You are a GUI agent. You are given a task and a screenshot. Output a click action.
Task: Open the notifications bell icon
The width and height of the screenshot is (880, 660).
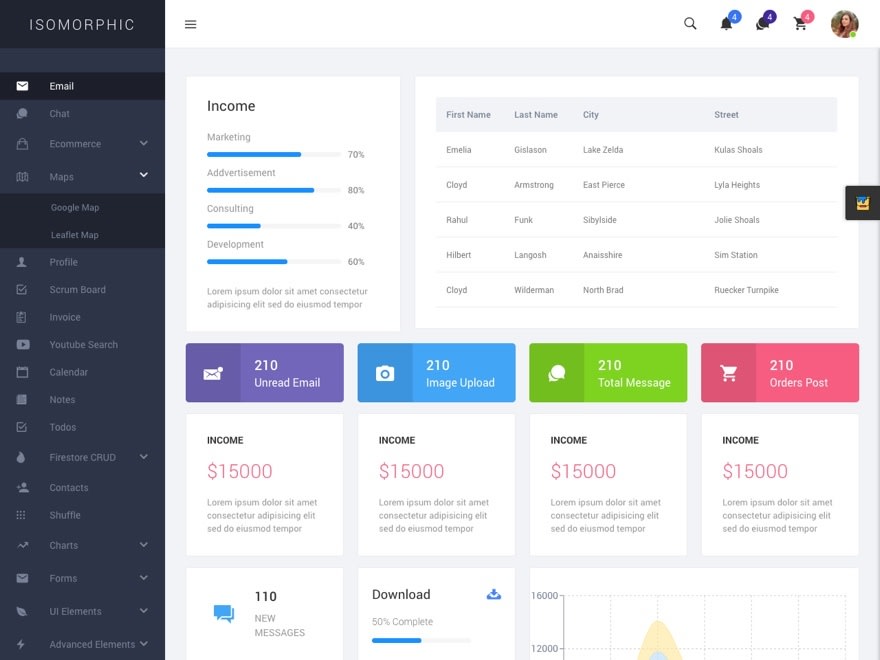pyautogui.click(x=727, y=24)
